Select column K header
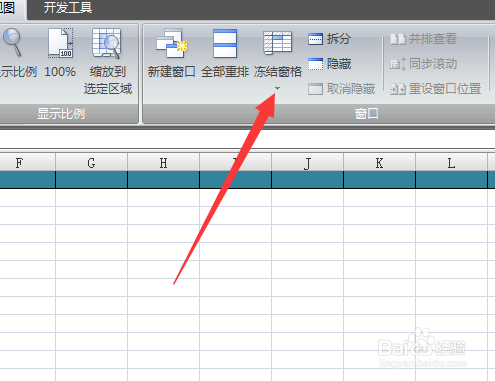This screenshot has width=495, height=381. [x=379, y=163]
